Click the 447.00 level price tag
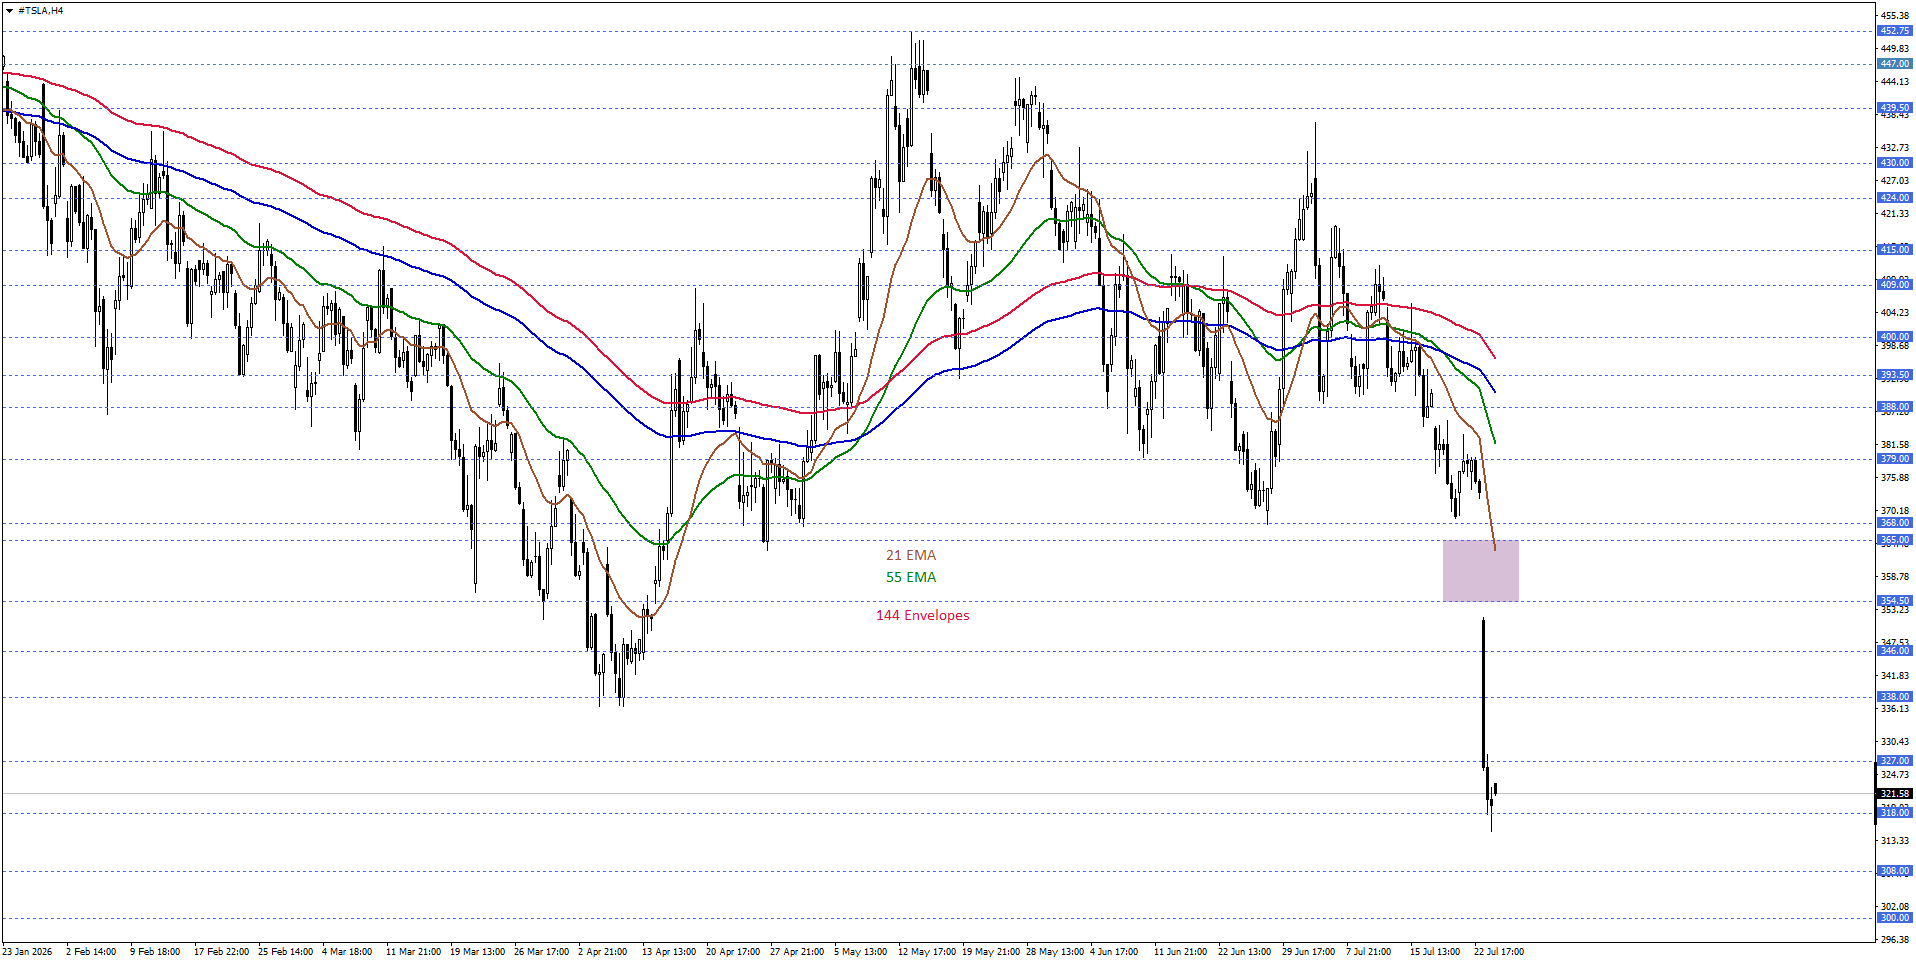 point(1894,64)
